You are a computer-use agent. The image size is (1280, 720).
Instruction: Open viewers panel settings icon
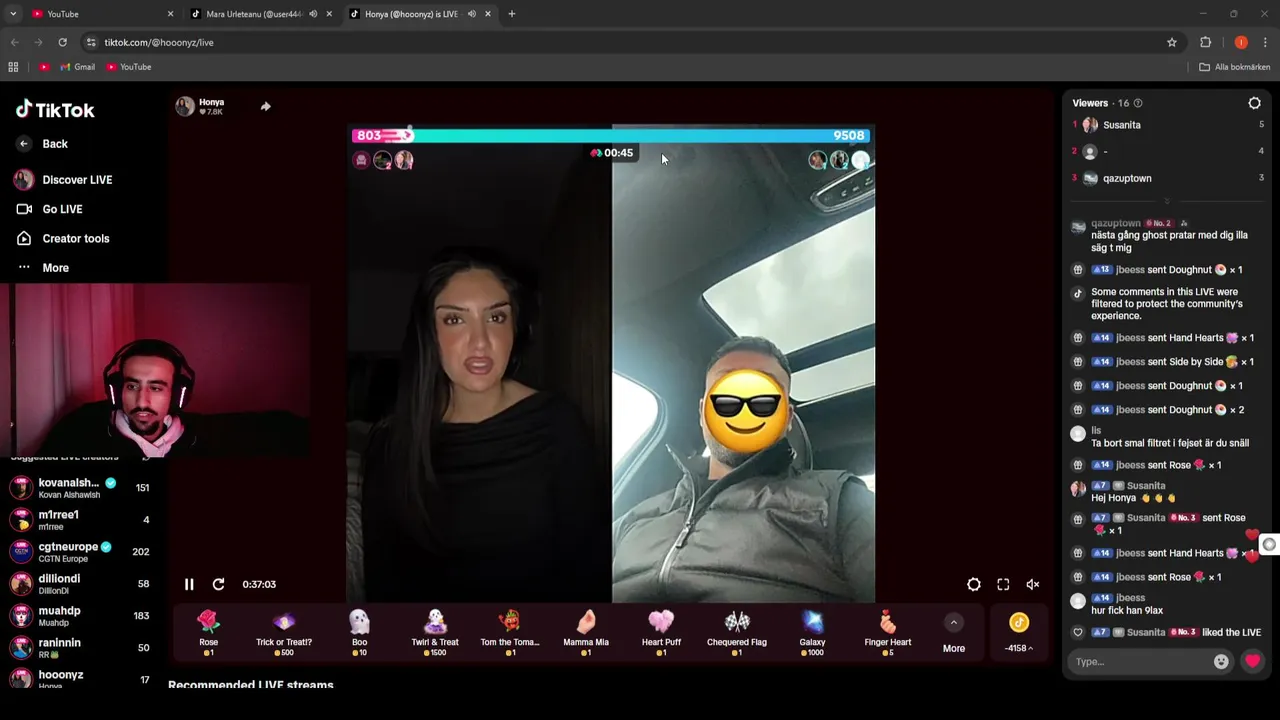coord(1255,103)
